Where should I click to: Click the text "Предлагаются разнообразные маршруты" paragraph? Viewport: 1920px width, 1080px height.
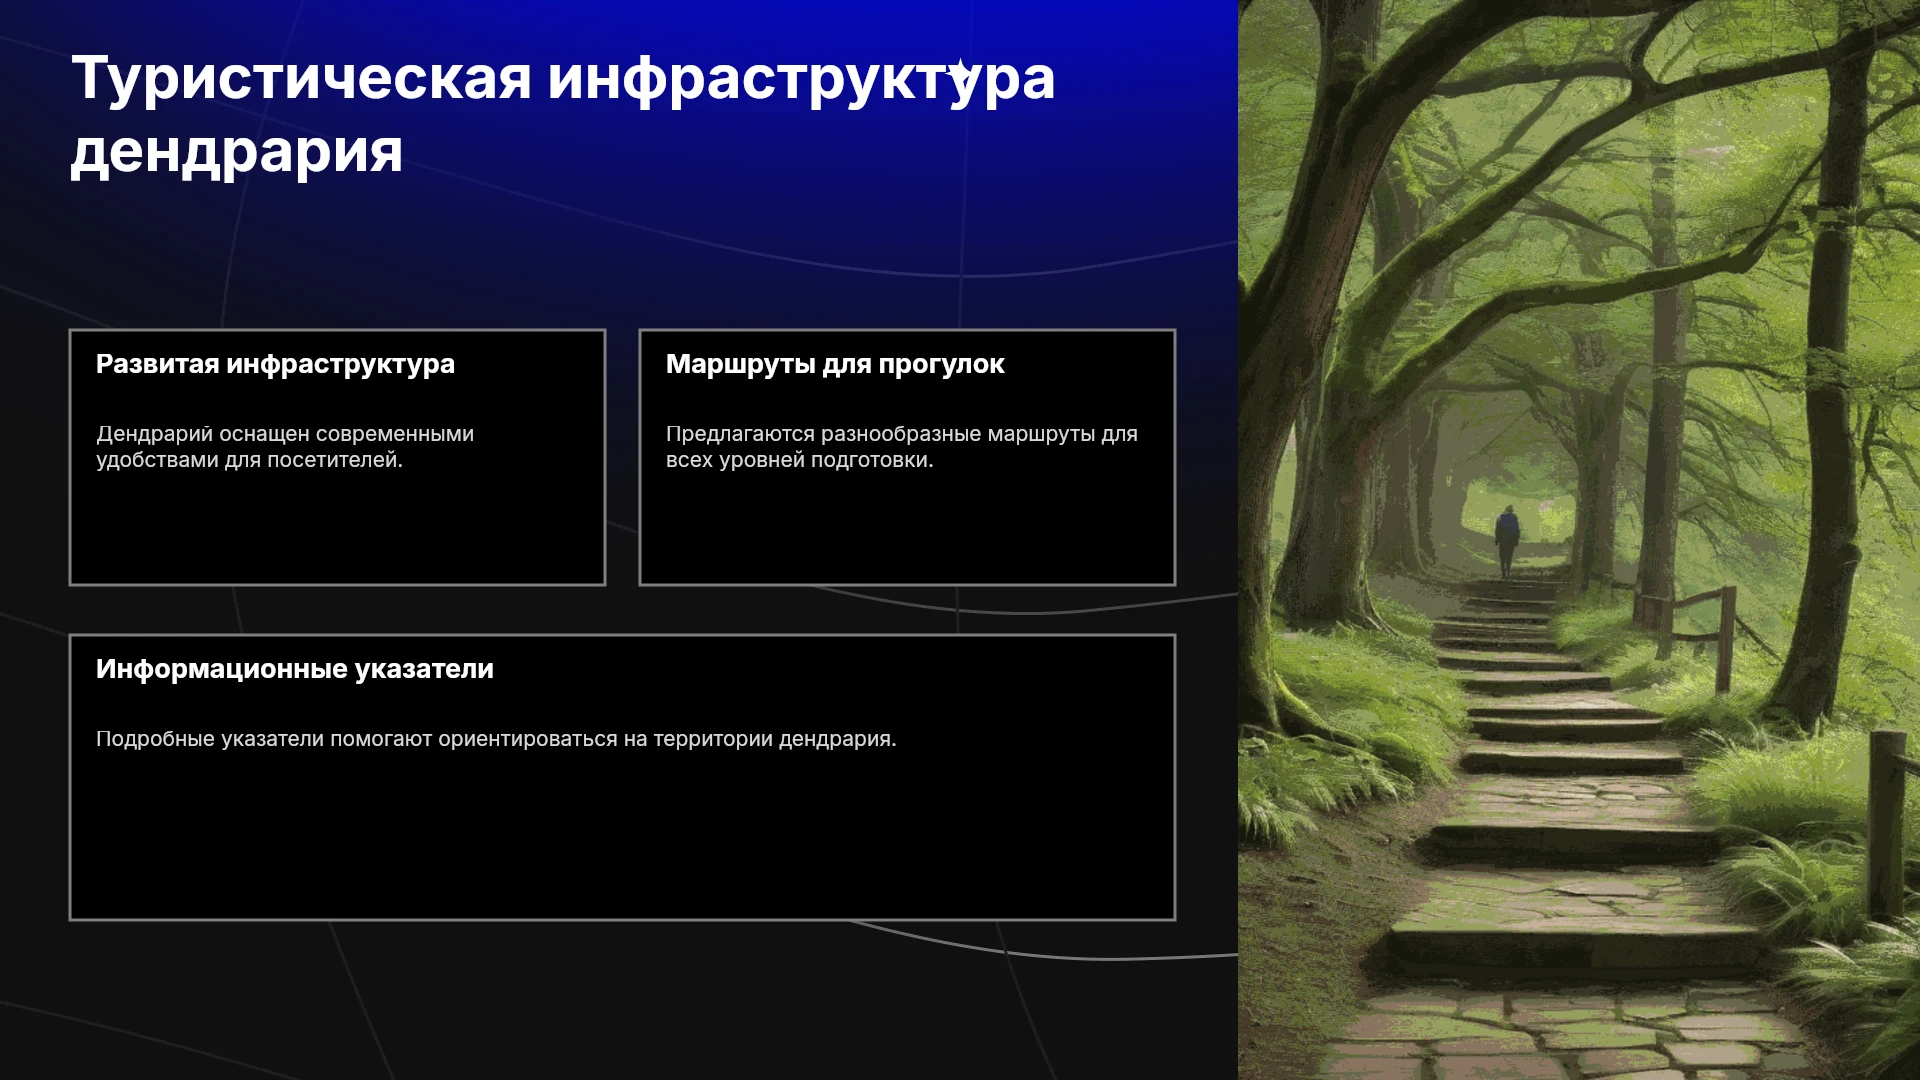[902, 447]
